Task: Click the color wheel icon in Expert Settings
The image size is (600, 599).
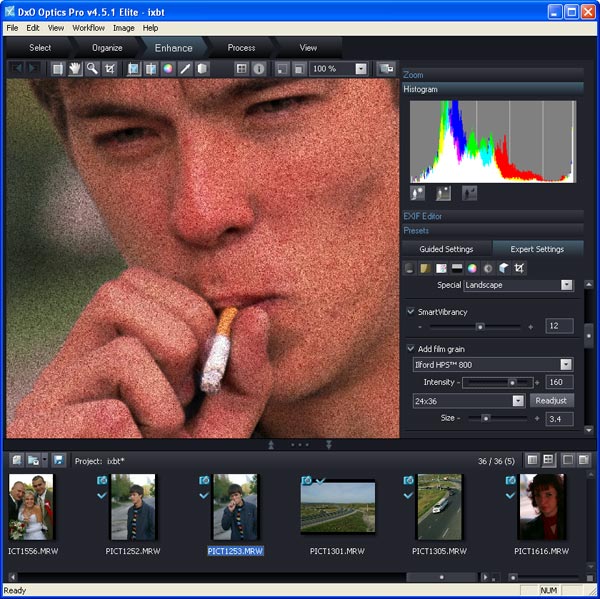Action: (x=472, y=268)
